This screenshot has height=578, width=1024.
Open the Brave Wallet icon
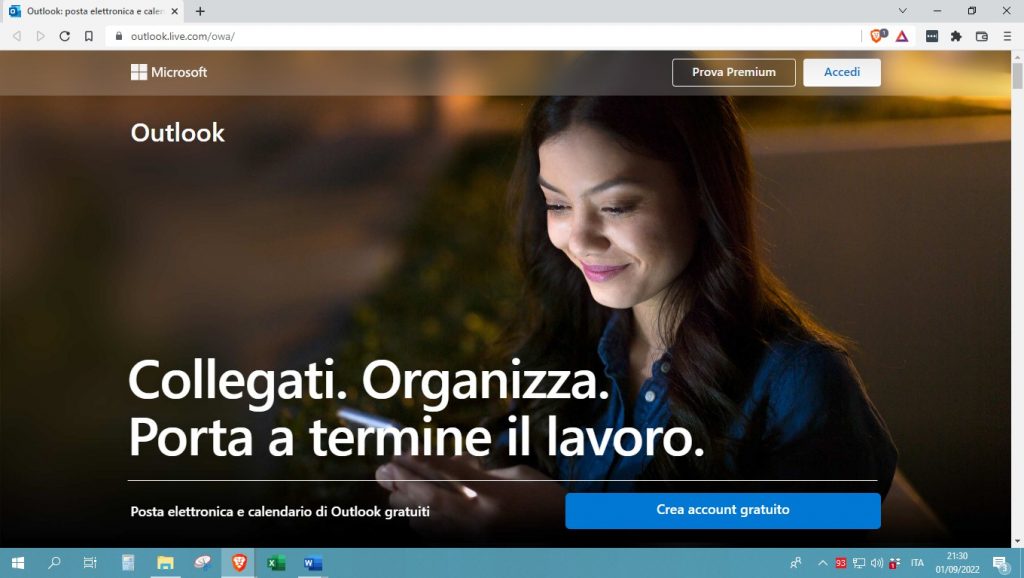983,36
